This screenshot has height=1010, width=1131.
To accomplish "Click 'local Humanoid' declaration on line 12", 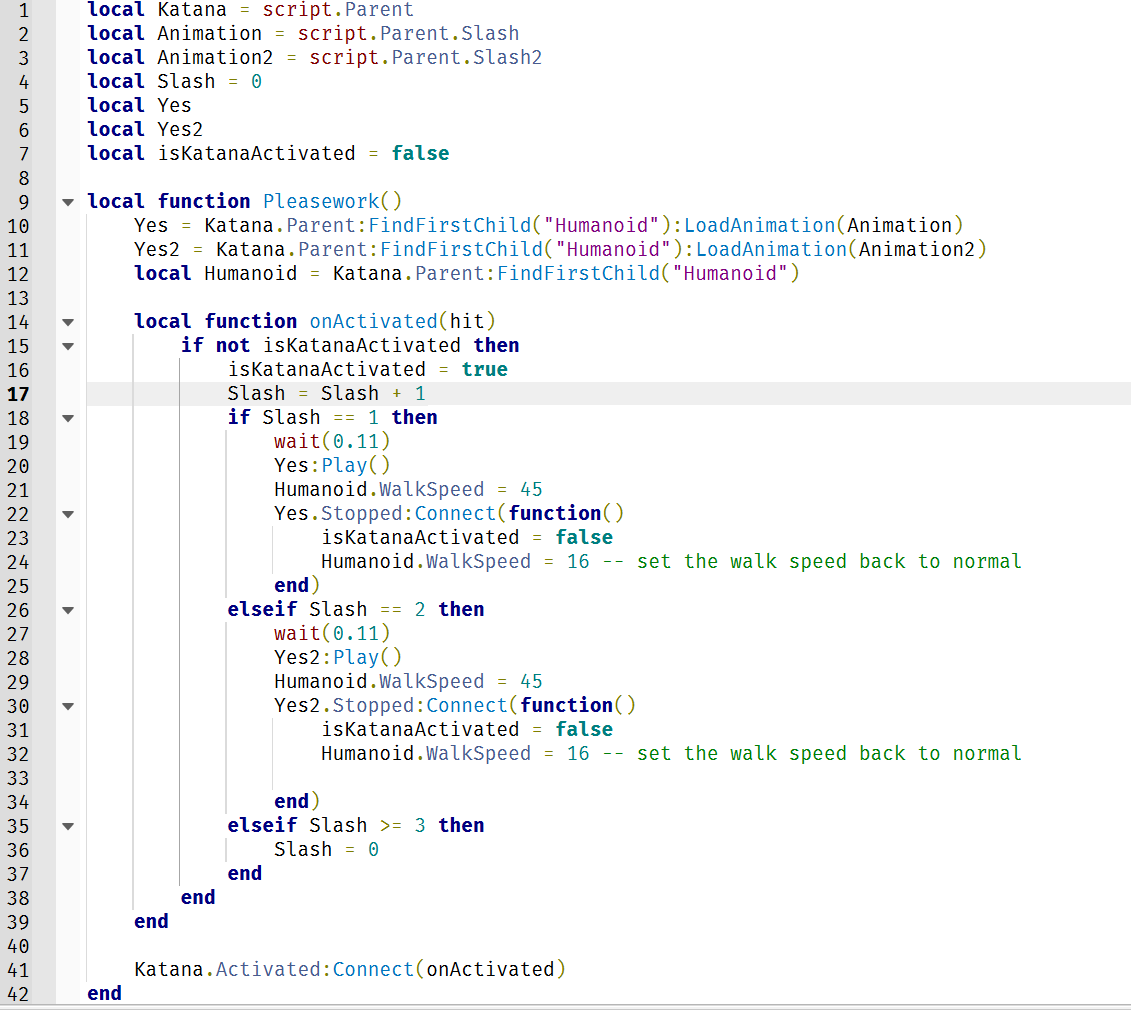I will click(x=215, y=273).
